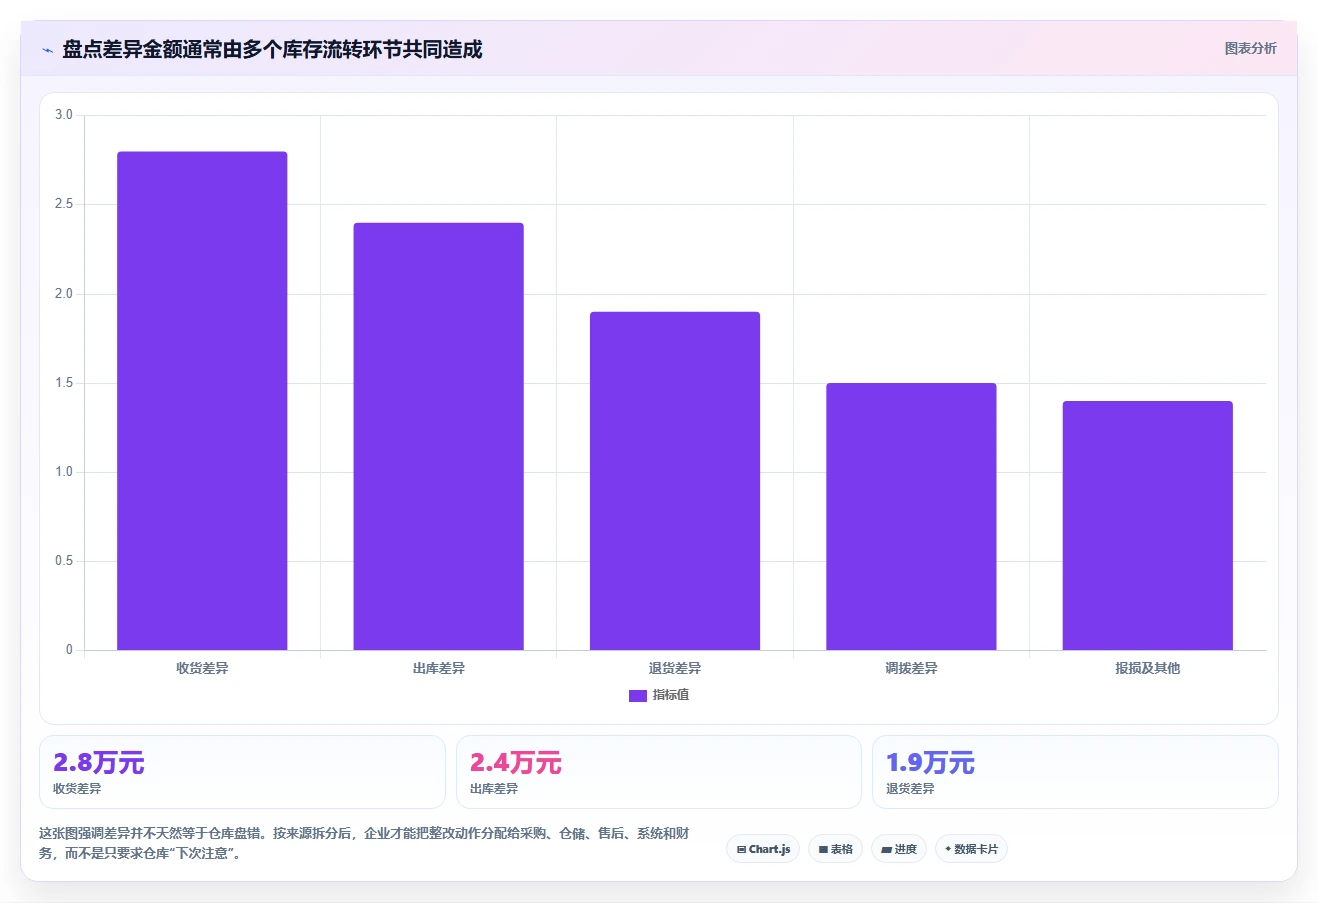
Task: Click the 出库差异 bar in the chart
Action: (x=438, y=436)
